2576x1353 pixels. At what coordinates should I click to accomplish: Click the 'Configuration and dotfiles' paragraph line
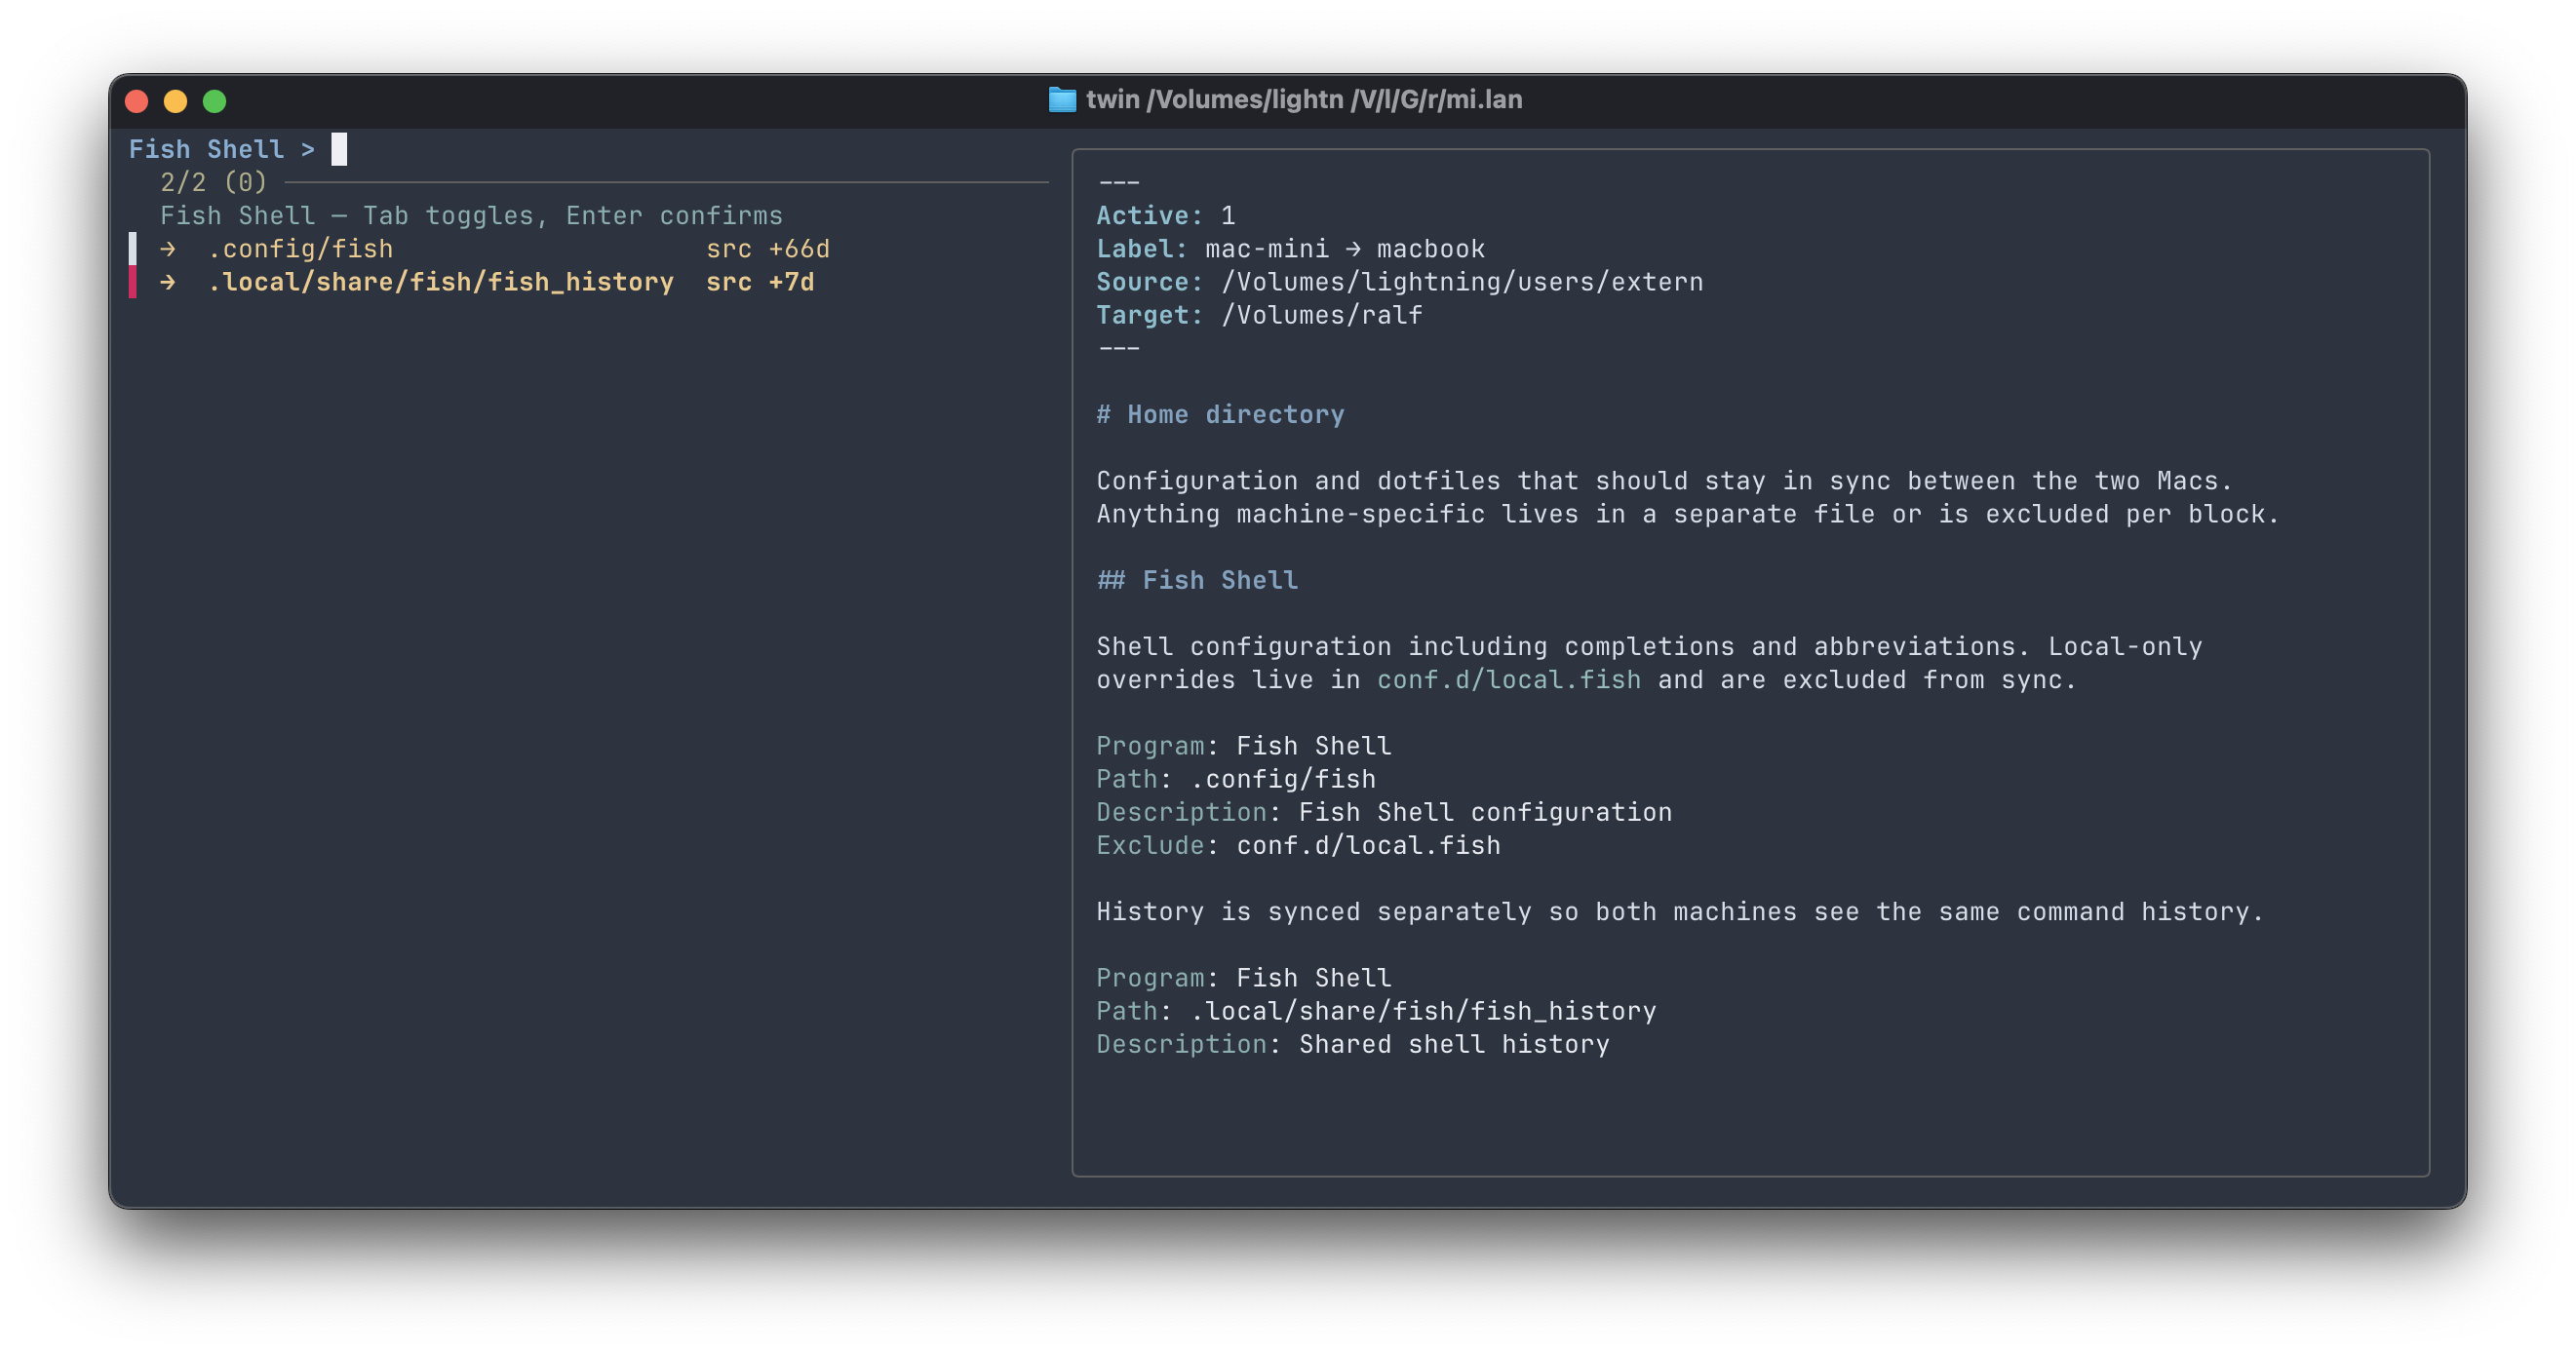tap(1664, 481)
